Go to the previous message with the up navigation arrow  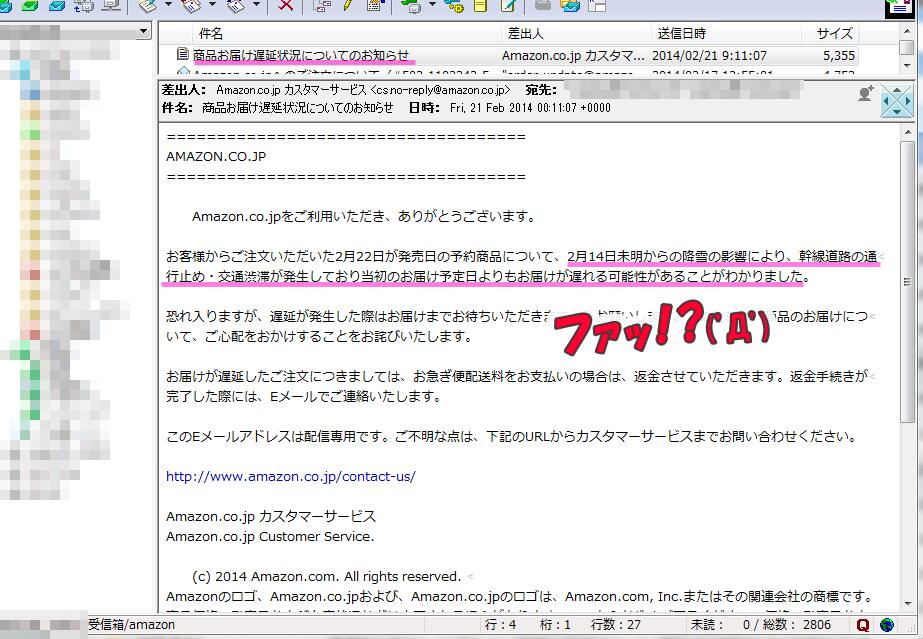897,91
